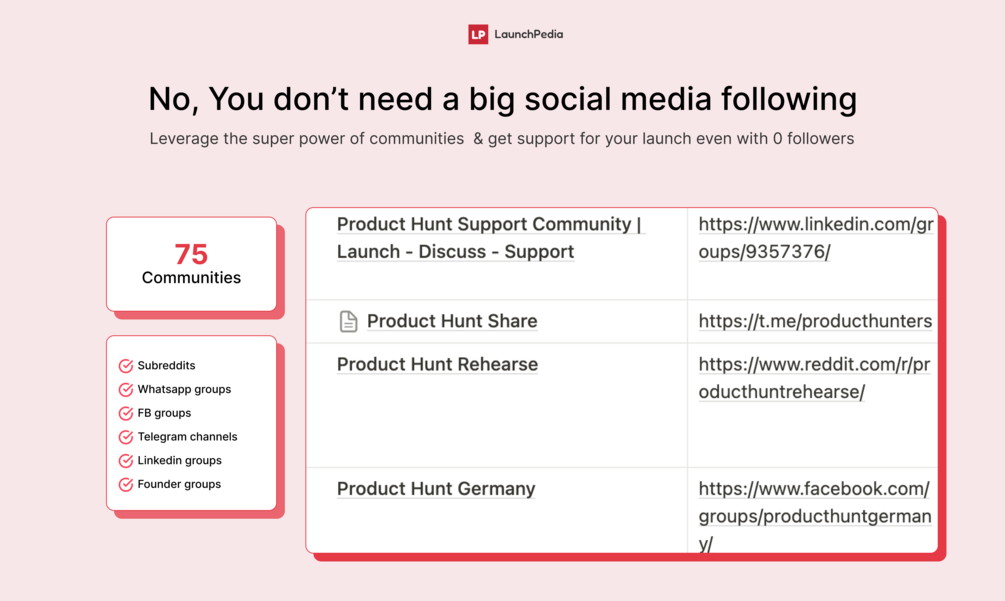Image resolution: width=1005 pixels, height=601 pixels.
Task: Visit the reddit producthuntrehearse URL
Action: coord(814,378)
